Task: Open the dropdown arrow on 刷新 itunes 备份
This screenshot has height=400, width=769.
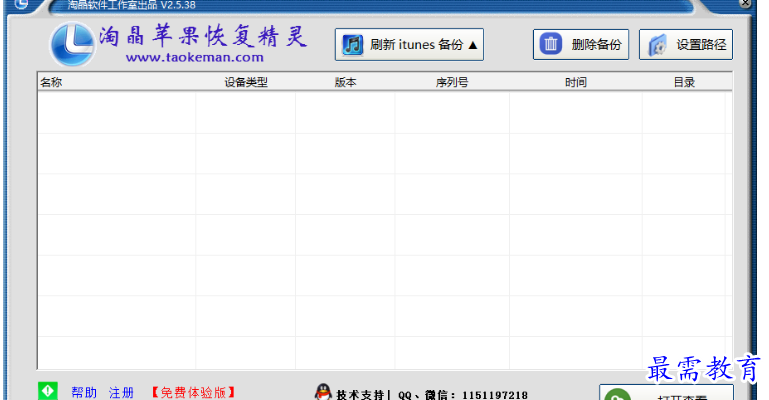Action: (473, 45)
